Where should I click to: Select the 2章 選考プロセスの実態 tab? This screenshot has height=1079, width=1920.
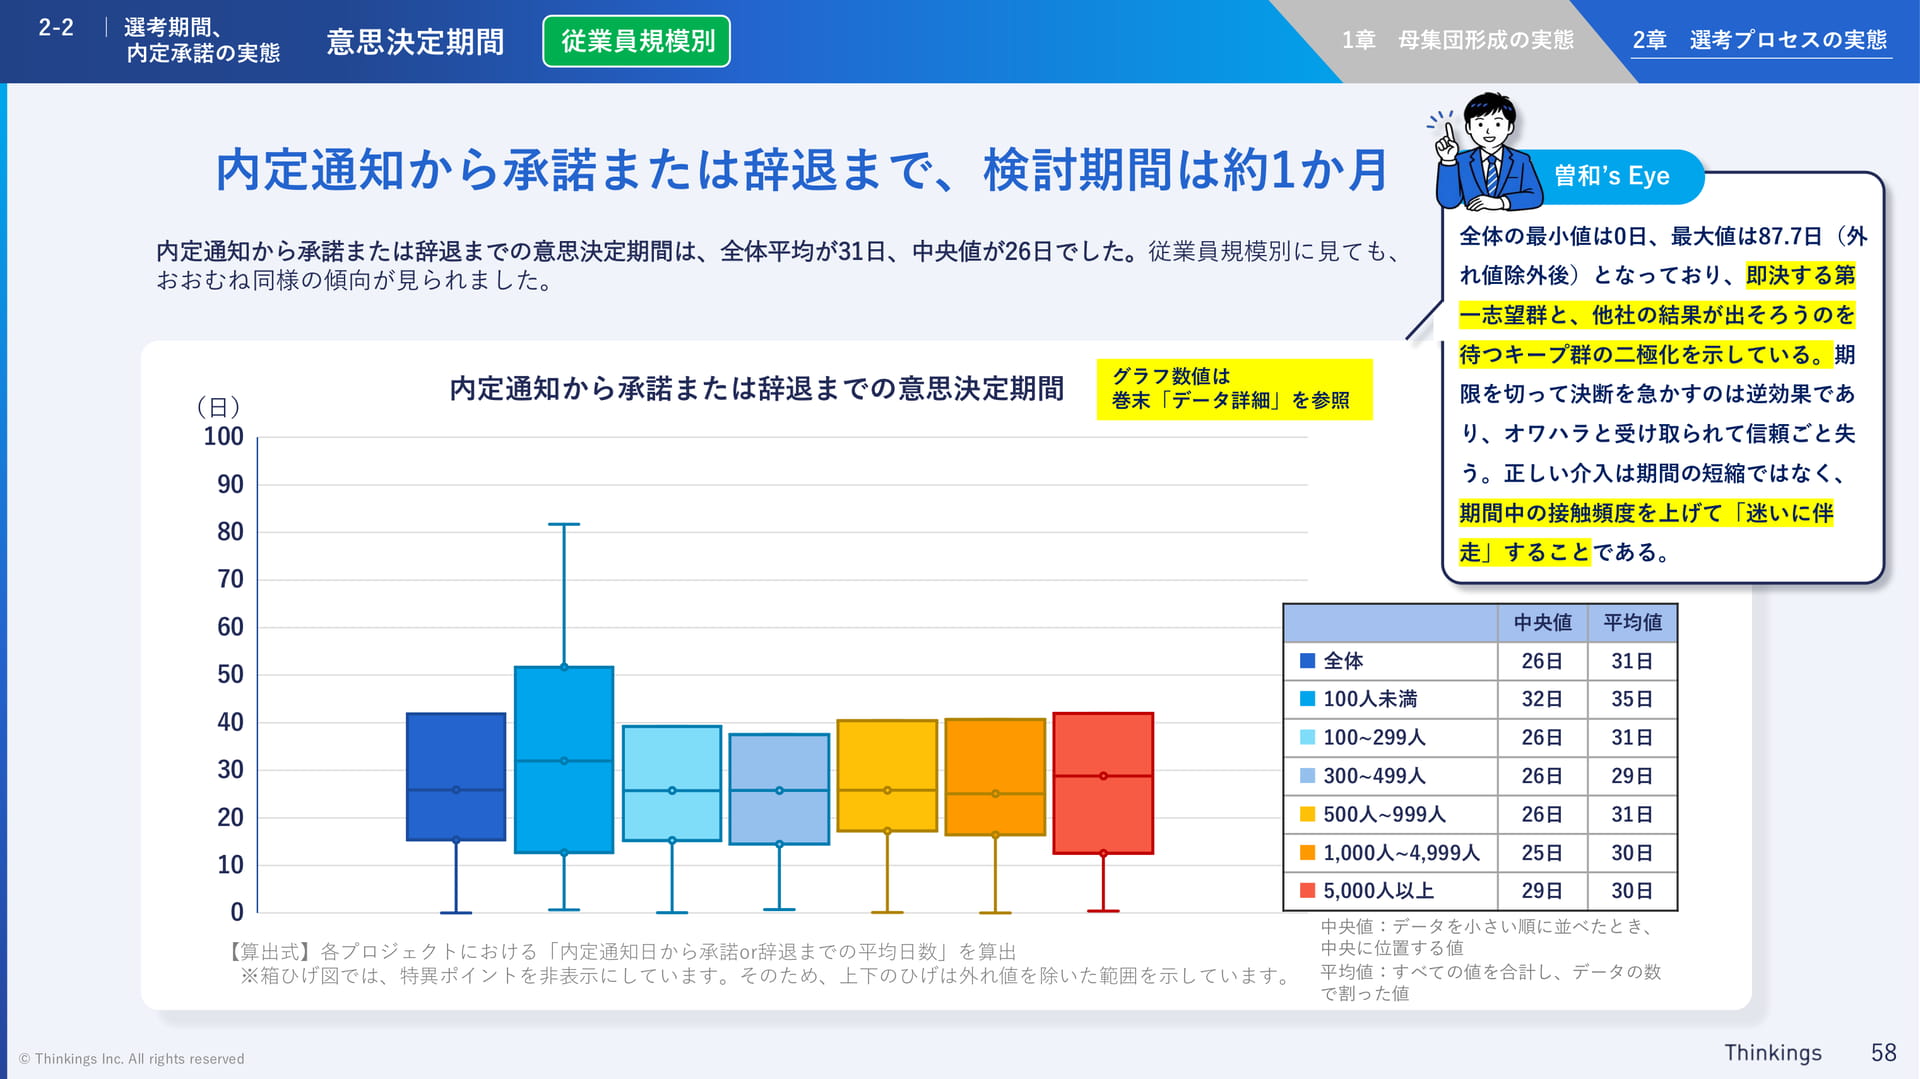[x=1760, y=40]
